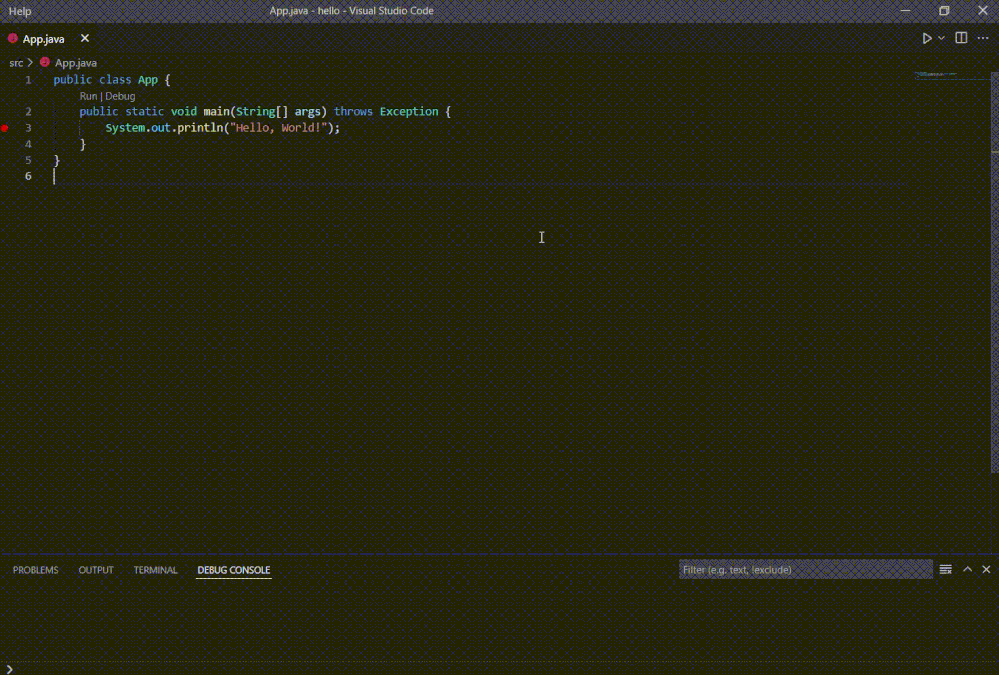Run the Java file with the play icon

pyautogui.click(x=927, y=38)
